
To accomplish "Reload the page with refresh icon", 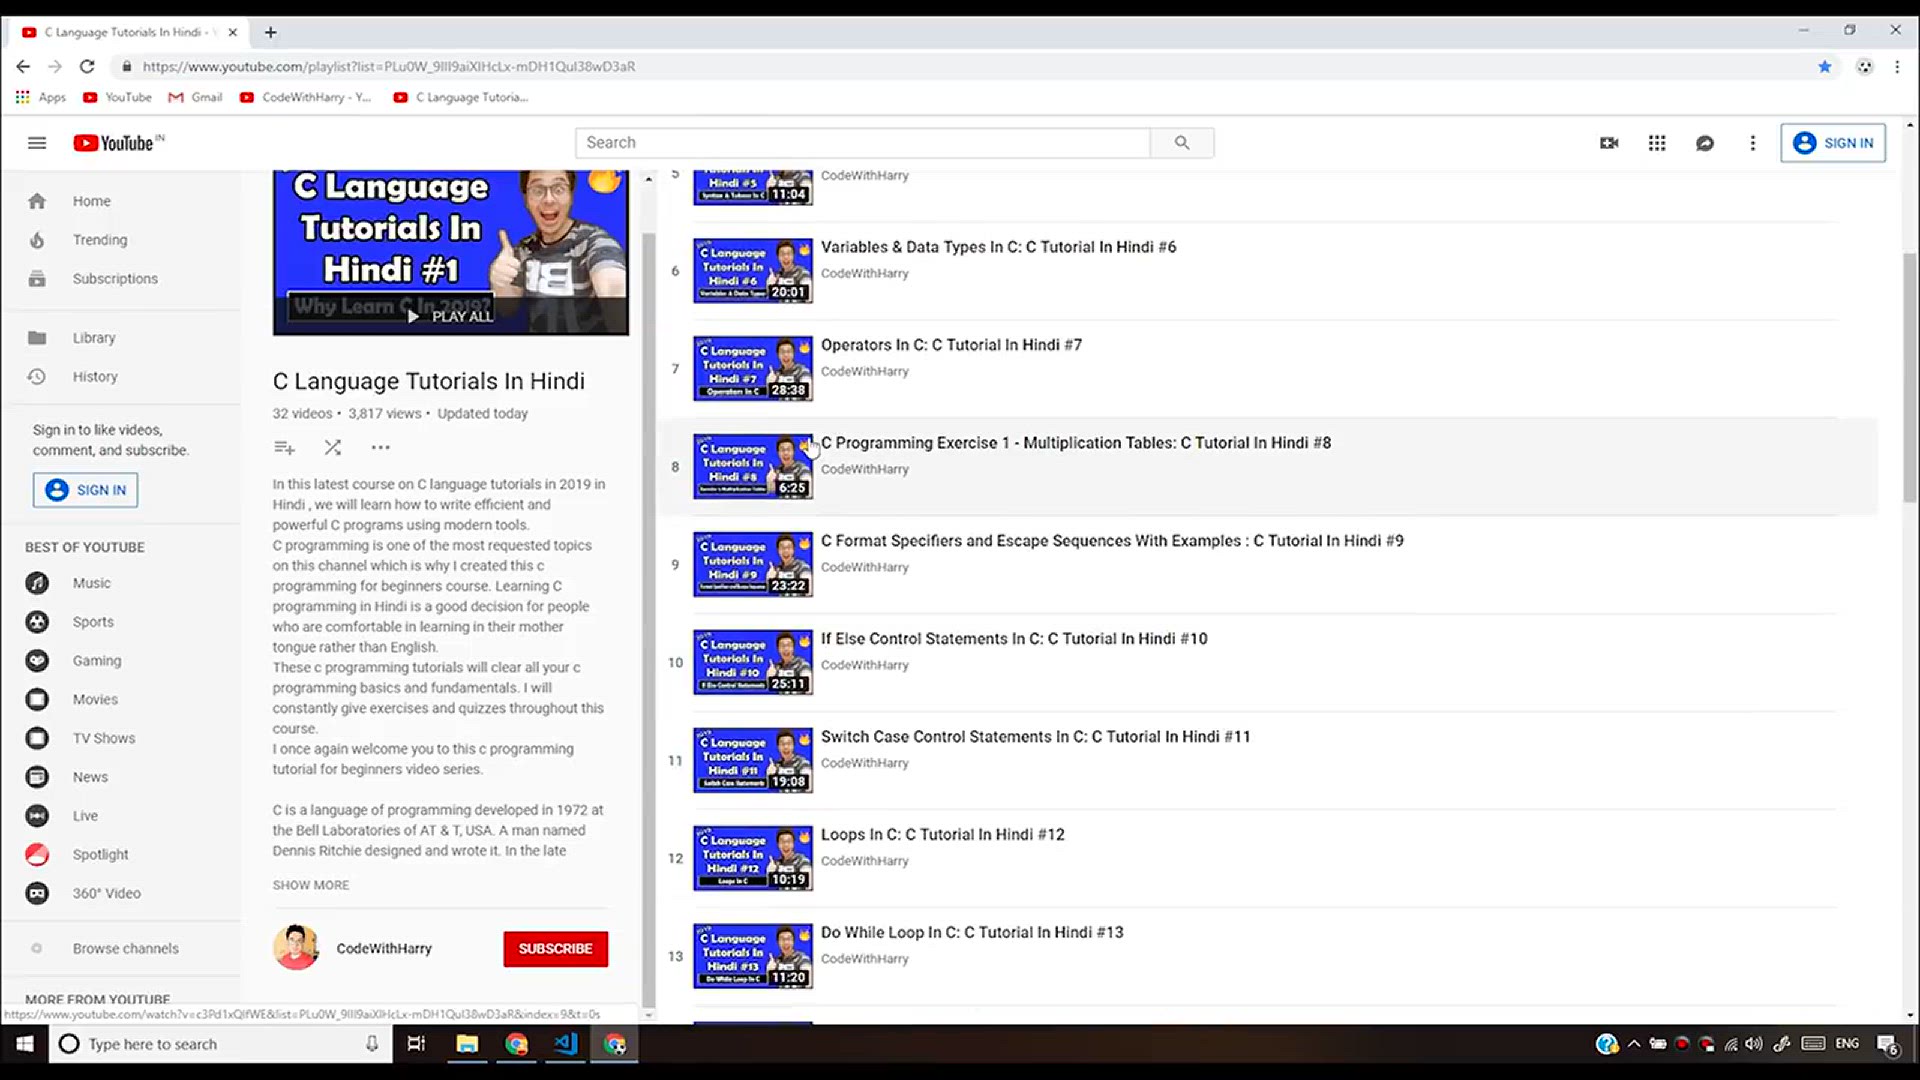I will pyautogui.click(x=87, y=66).
